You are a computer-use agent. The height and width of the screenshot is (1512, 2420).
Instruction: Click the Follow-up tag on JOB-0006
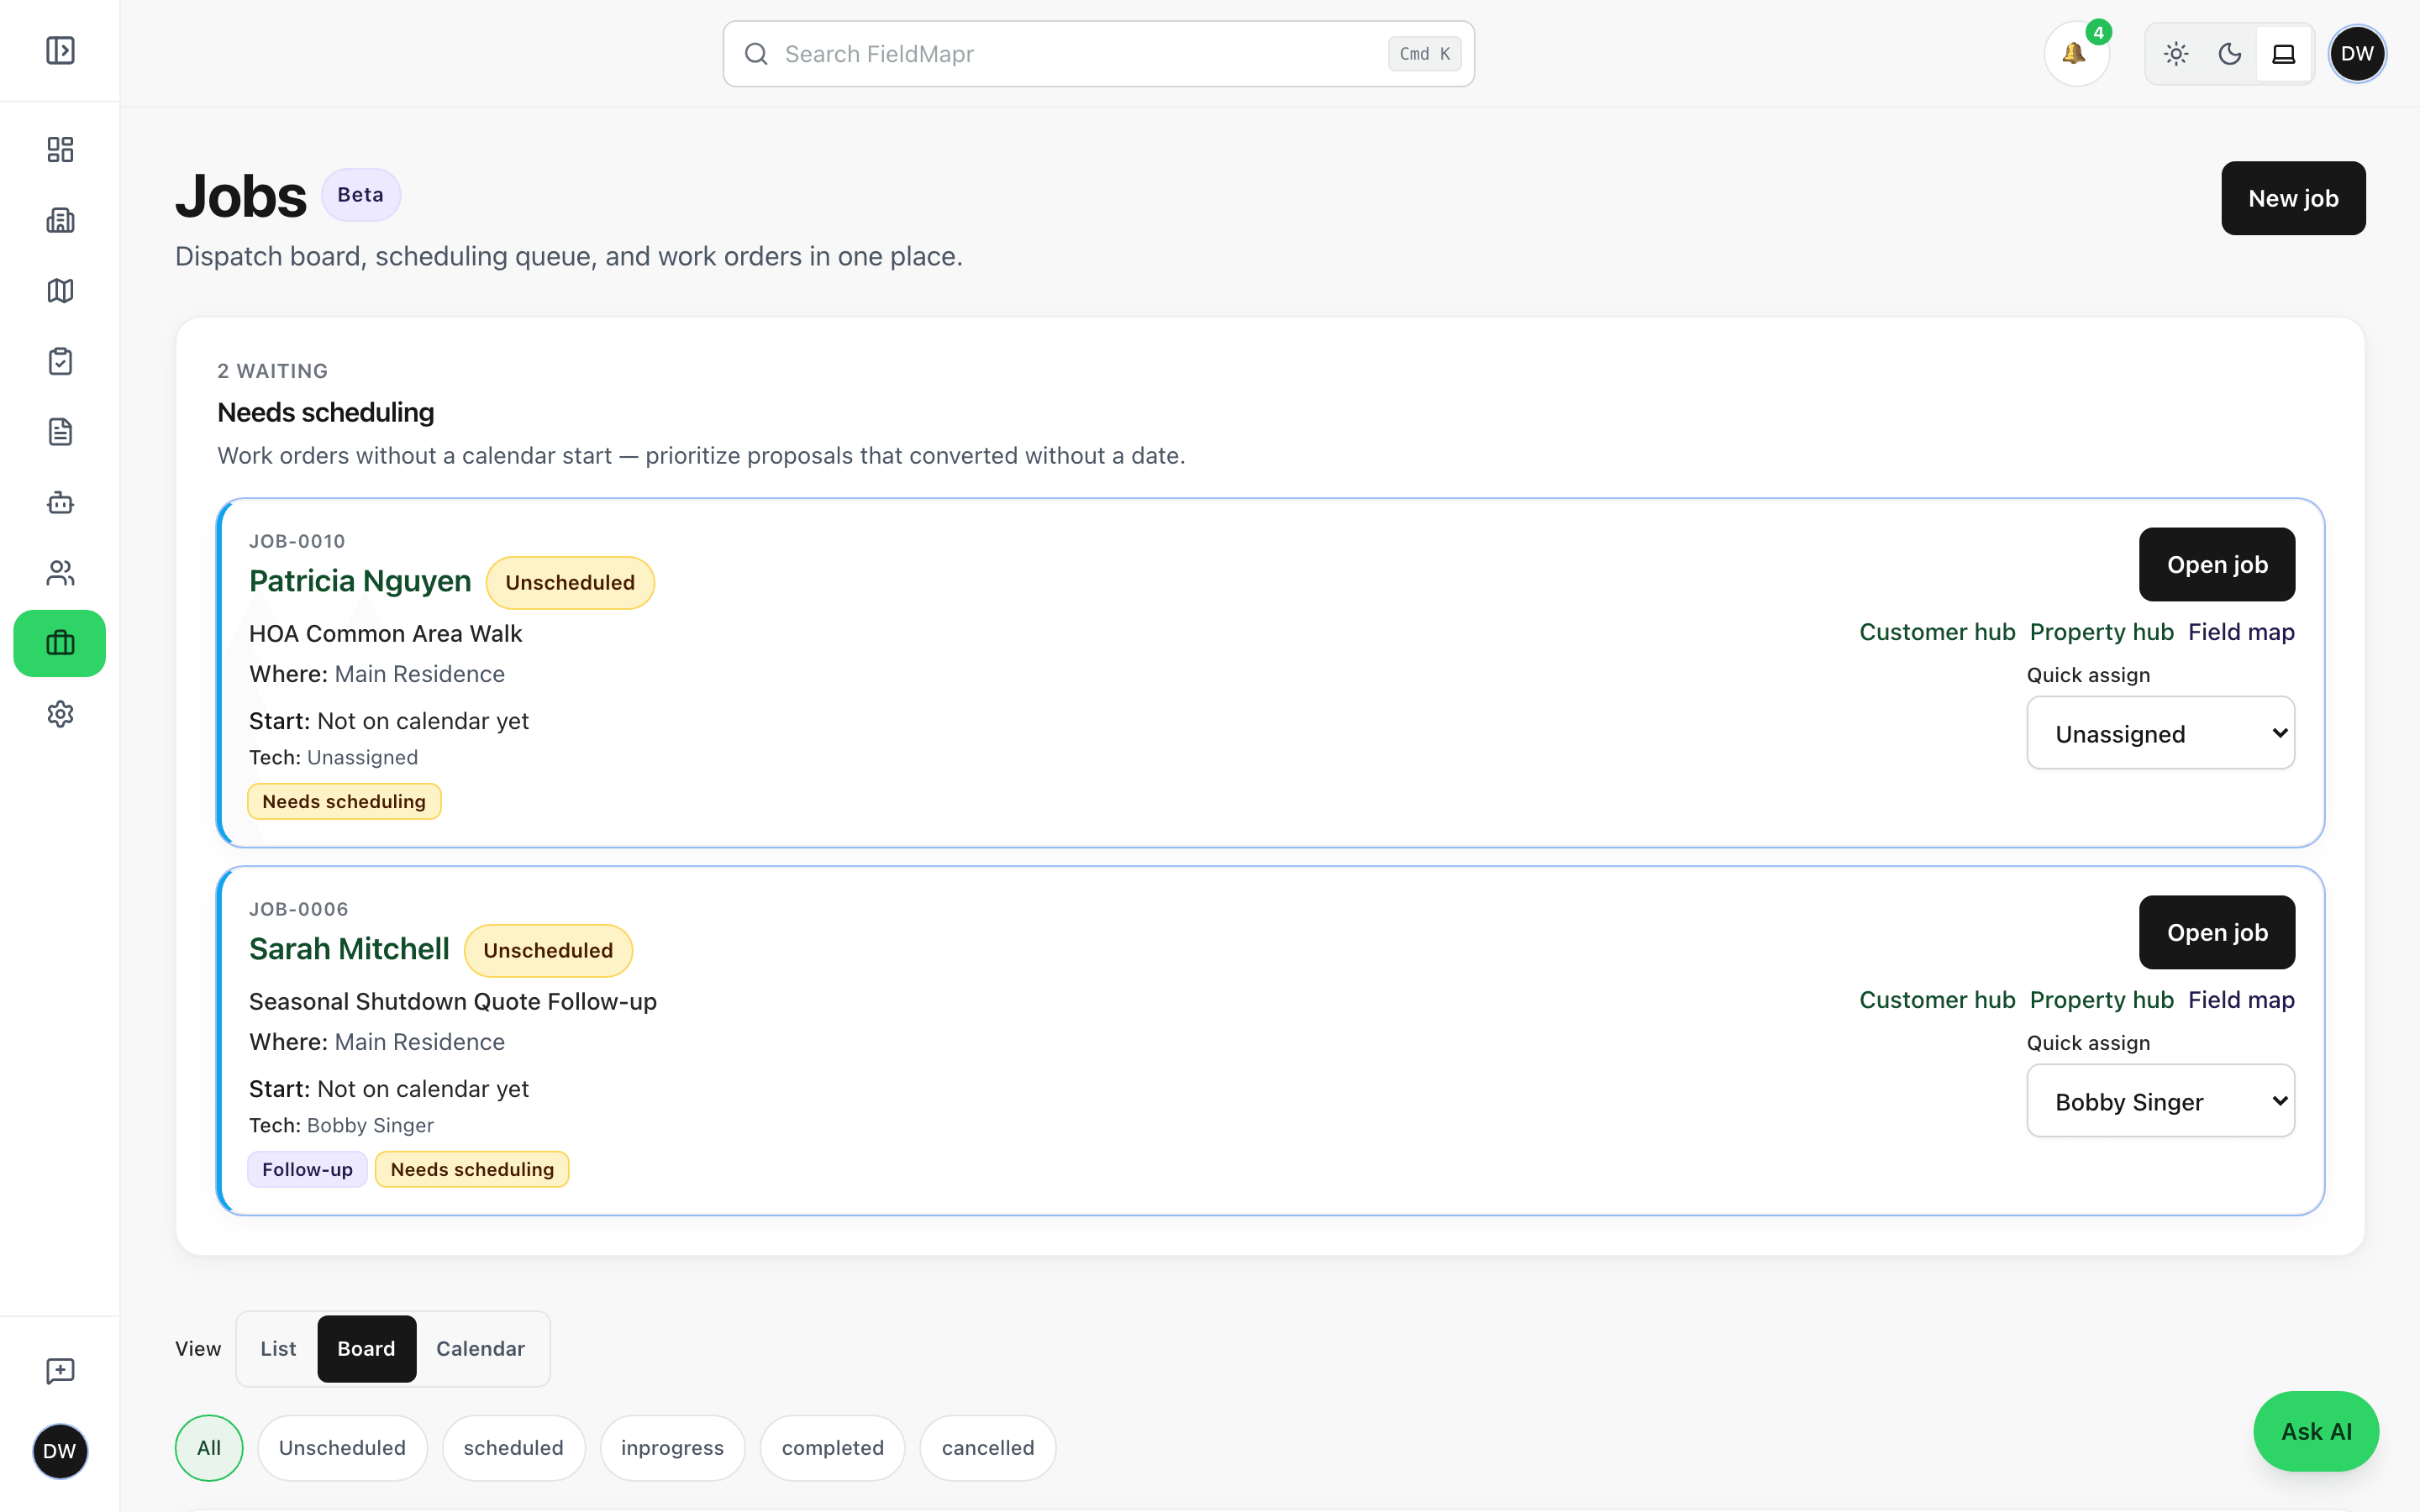click(307, 1169)
